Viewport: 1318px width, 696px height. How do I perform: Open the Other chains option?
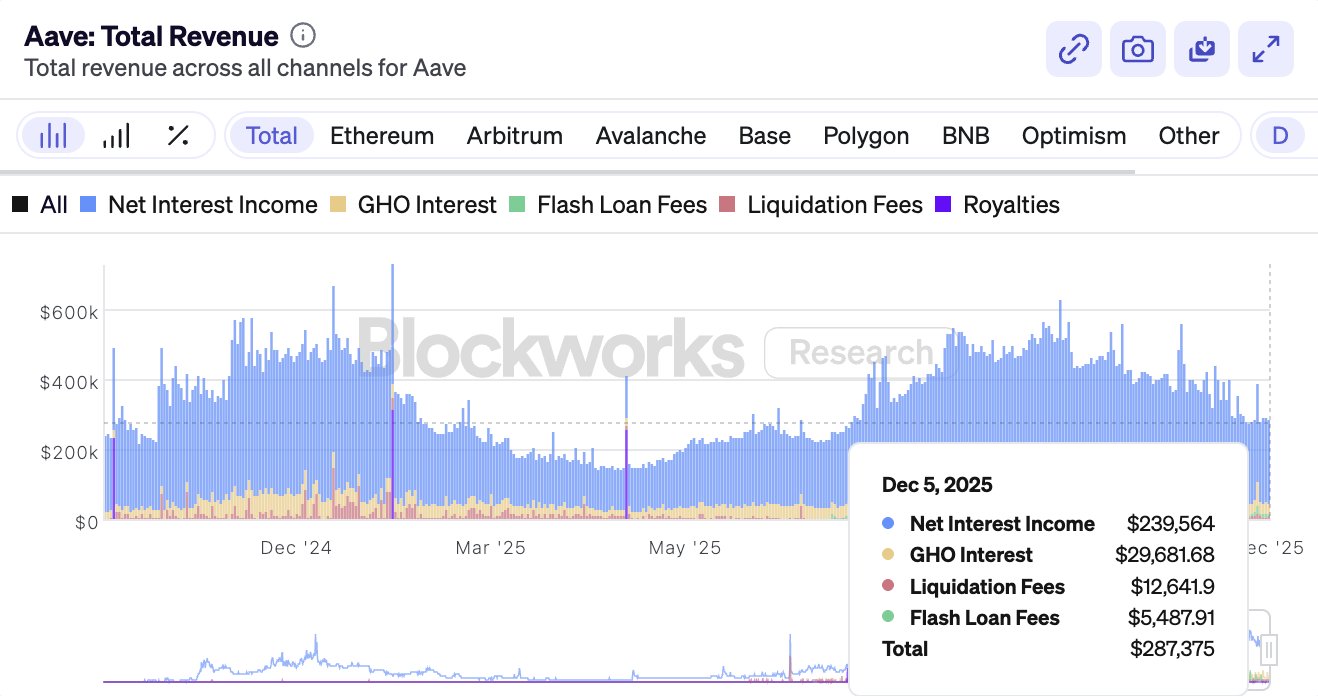(1188, 135)
